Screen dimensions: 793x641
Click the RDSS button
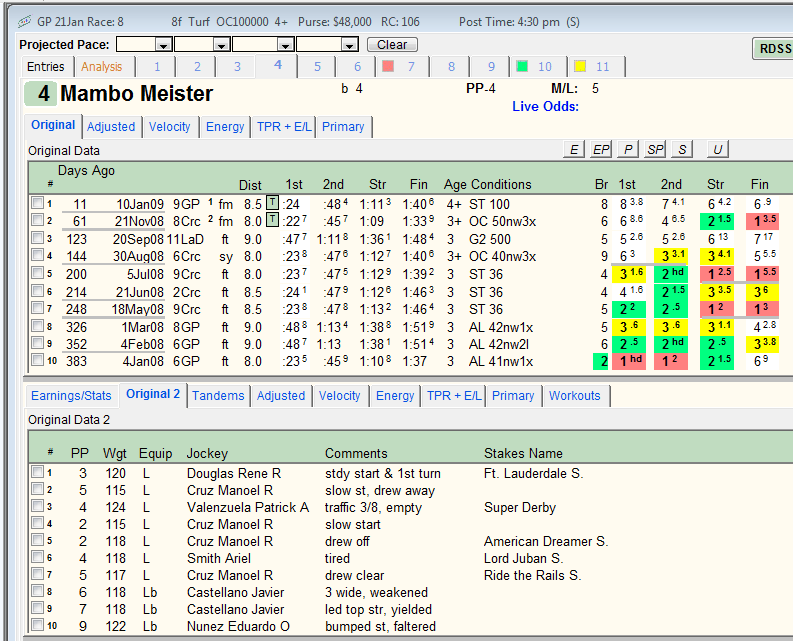[773, 49]
